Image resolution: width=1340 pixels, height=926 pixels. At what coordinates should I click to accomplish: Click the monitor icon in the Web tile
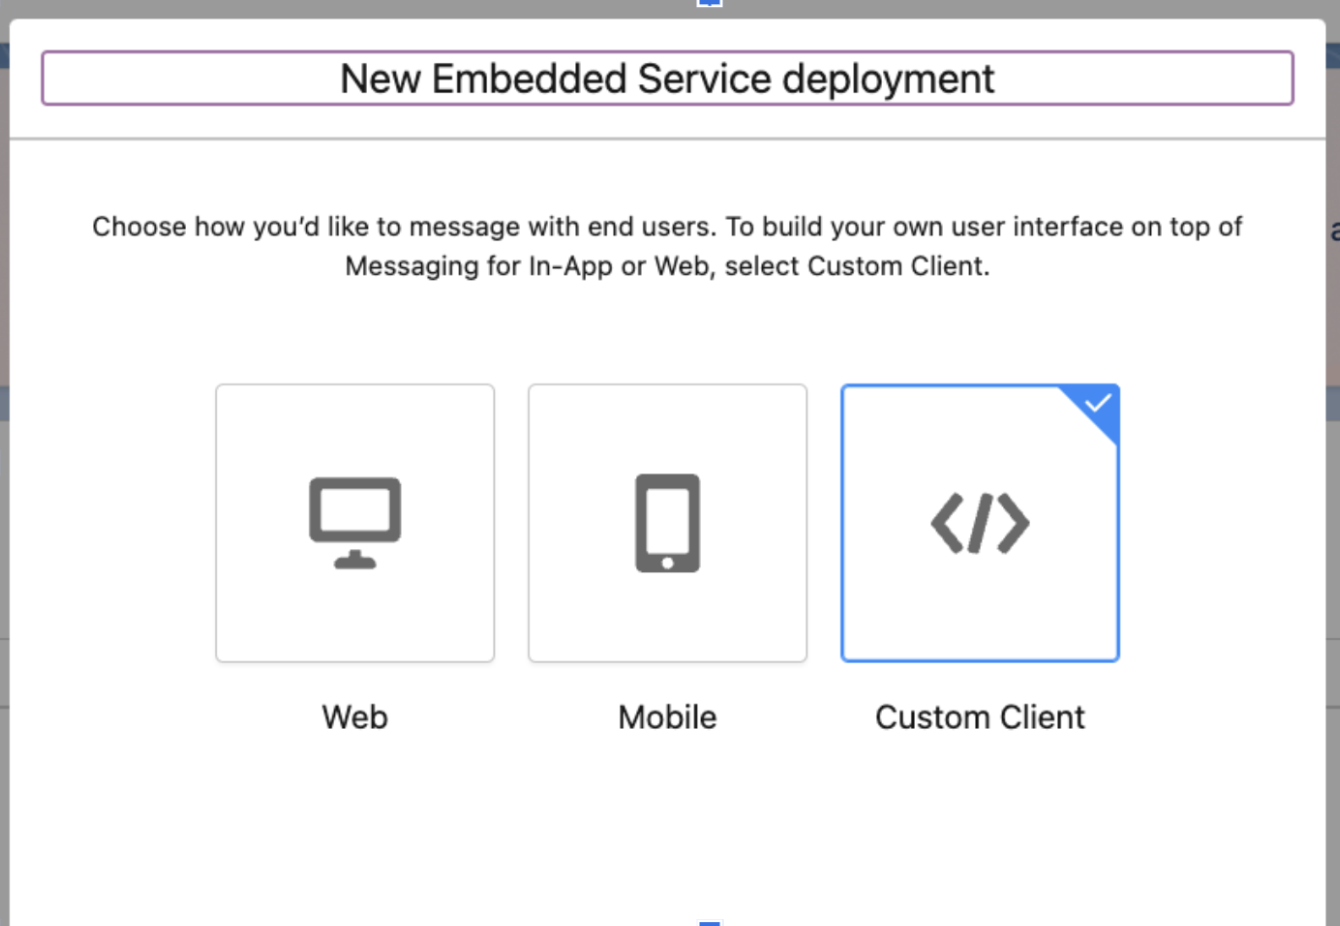(354, 520)
